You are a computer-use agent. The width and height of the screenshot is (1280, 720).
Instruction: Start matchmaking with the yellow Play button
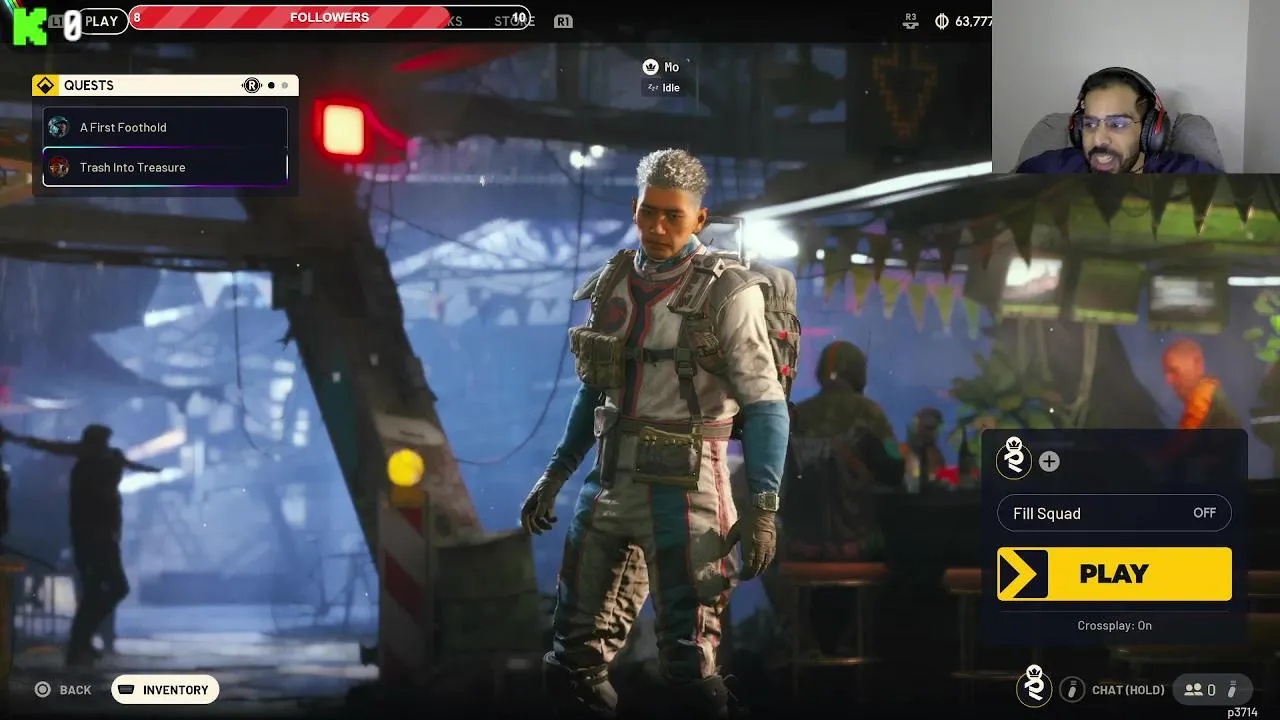[1114, 574]
